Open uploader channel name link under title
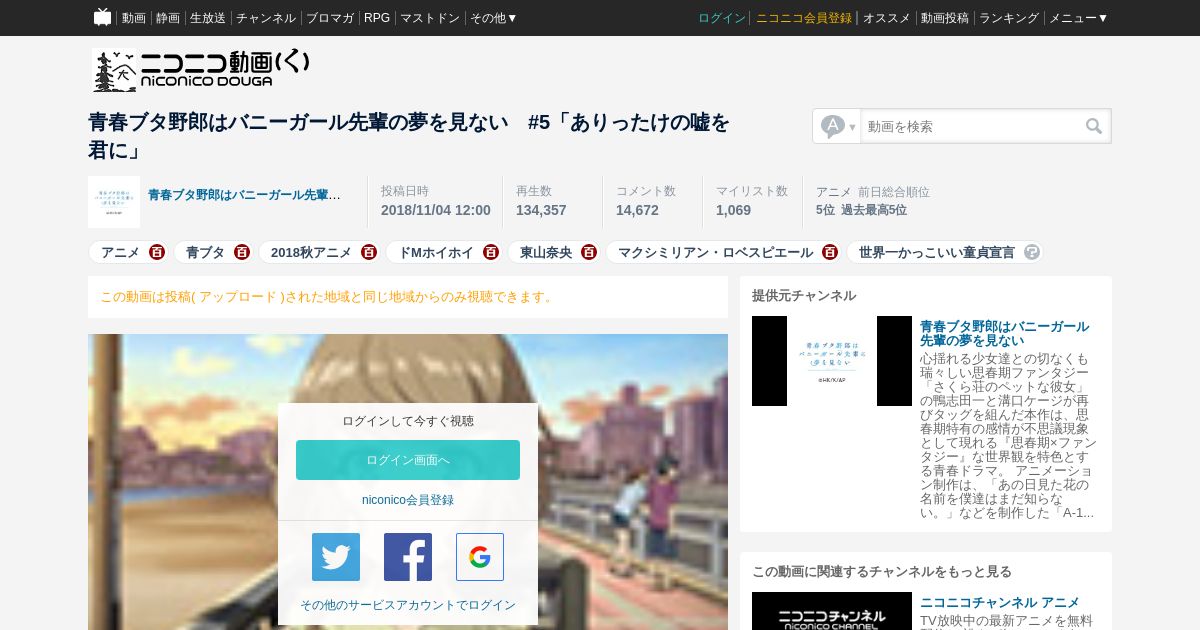This screenshot has width=1200, height=630. pyautogui.click(x=244, y=195)
